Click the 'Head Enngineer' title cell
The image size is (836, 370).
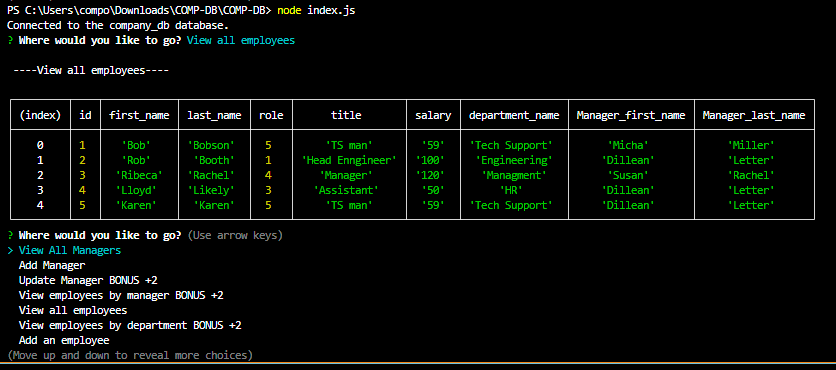pos(349,160)
